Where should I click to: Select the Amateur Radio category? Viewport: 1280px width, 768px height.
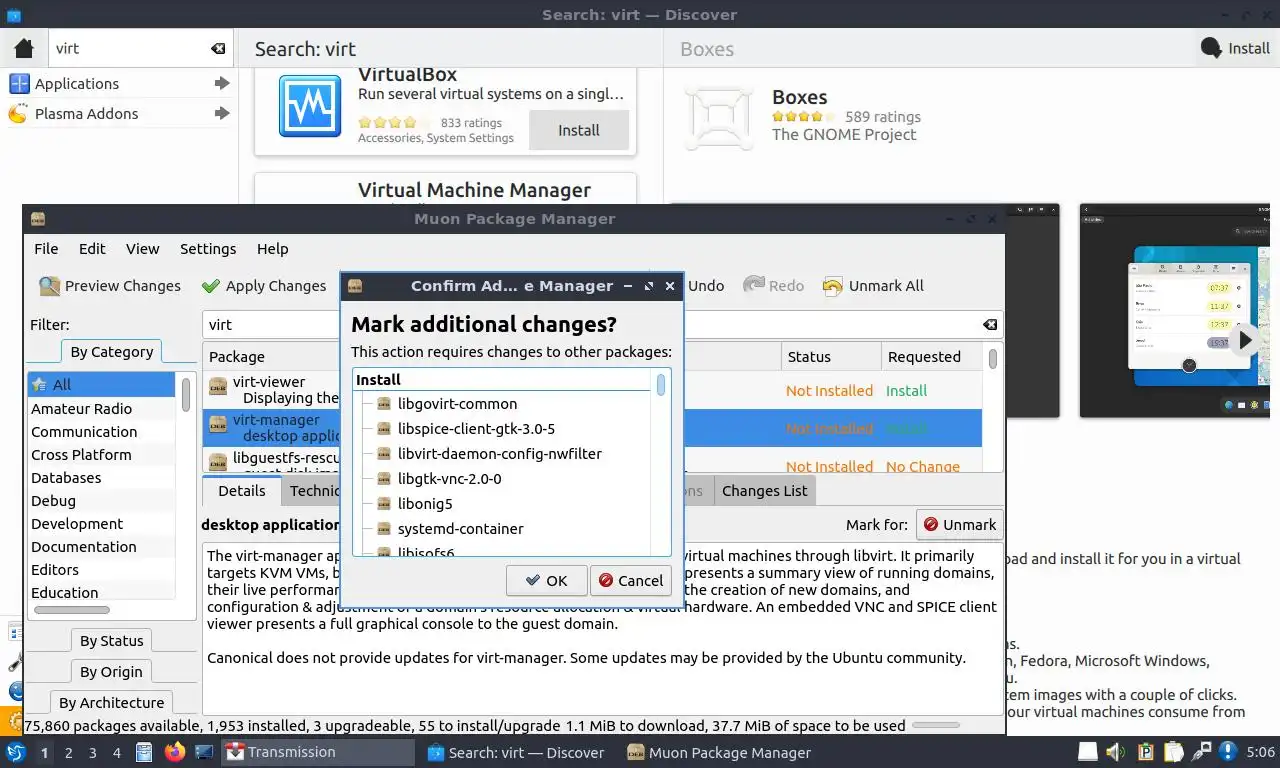pos(102,409)
